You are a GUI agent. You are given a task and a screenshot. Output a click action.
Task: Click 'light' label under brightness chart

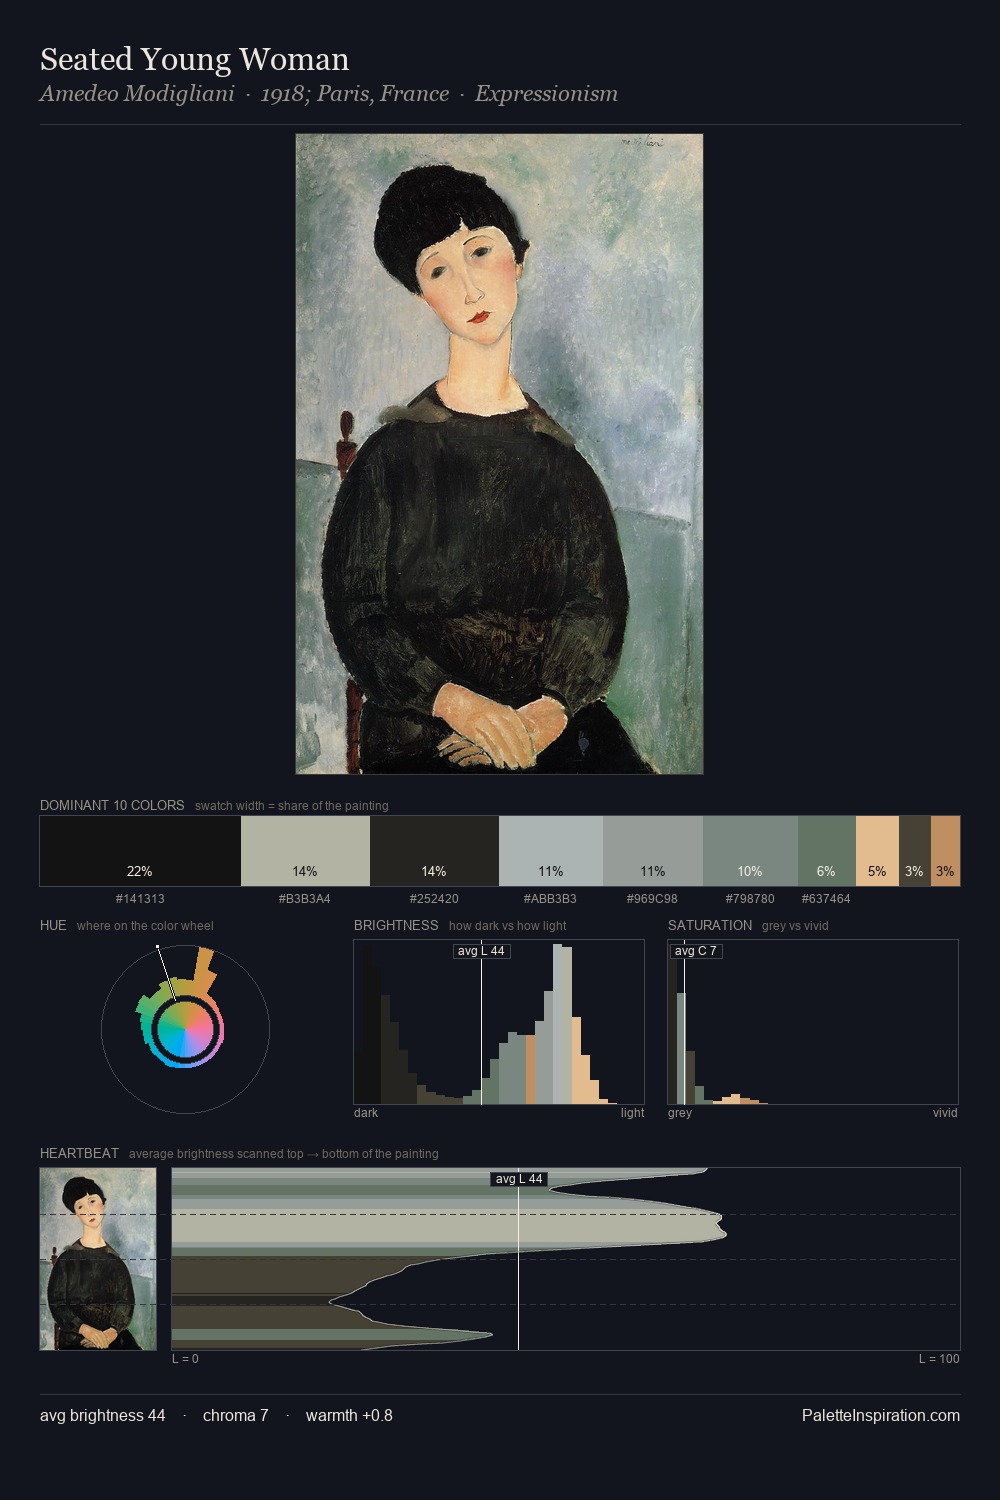pos(632,1113)
